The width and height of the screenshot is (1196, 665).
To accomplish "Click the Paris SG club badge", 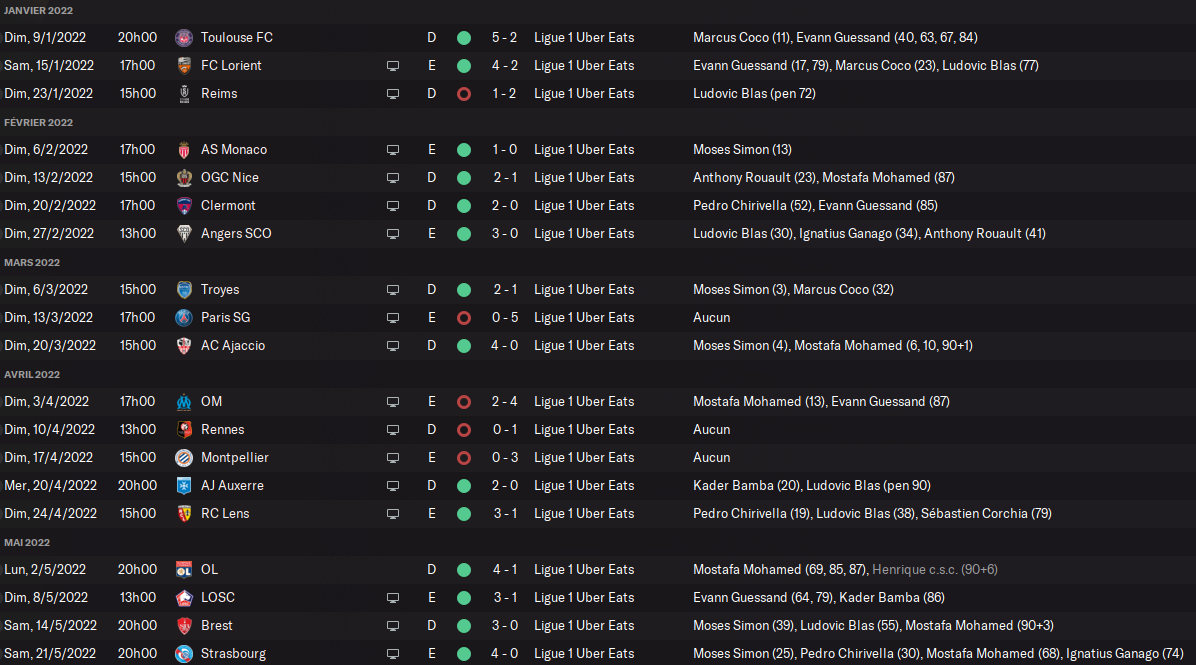I will click(183, 317).
